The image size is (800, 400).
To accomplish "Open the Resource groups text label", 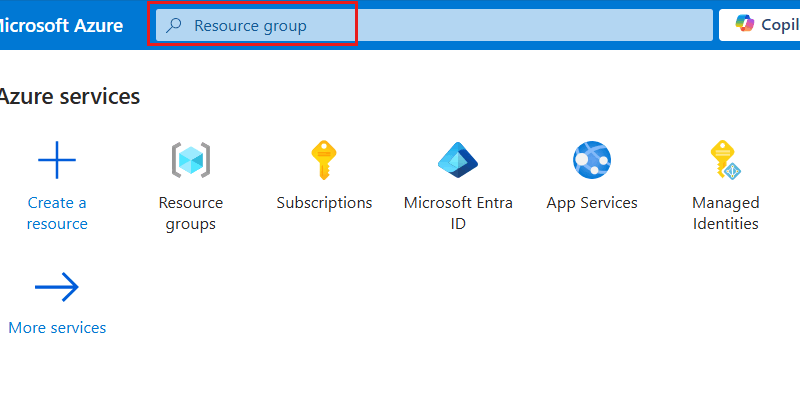I will tap(191, 213).
